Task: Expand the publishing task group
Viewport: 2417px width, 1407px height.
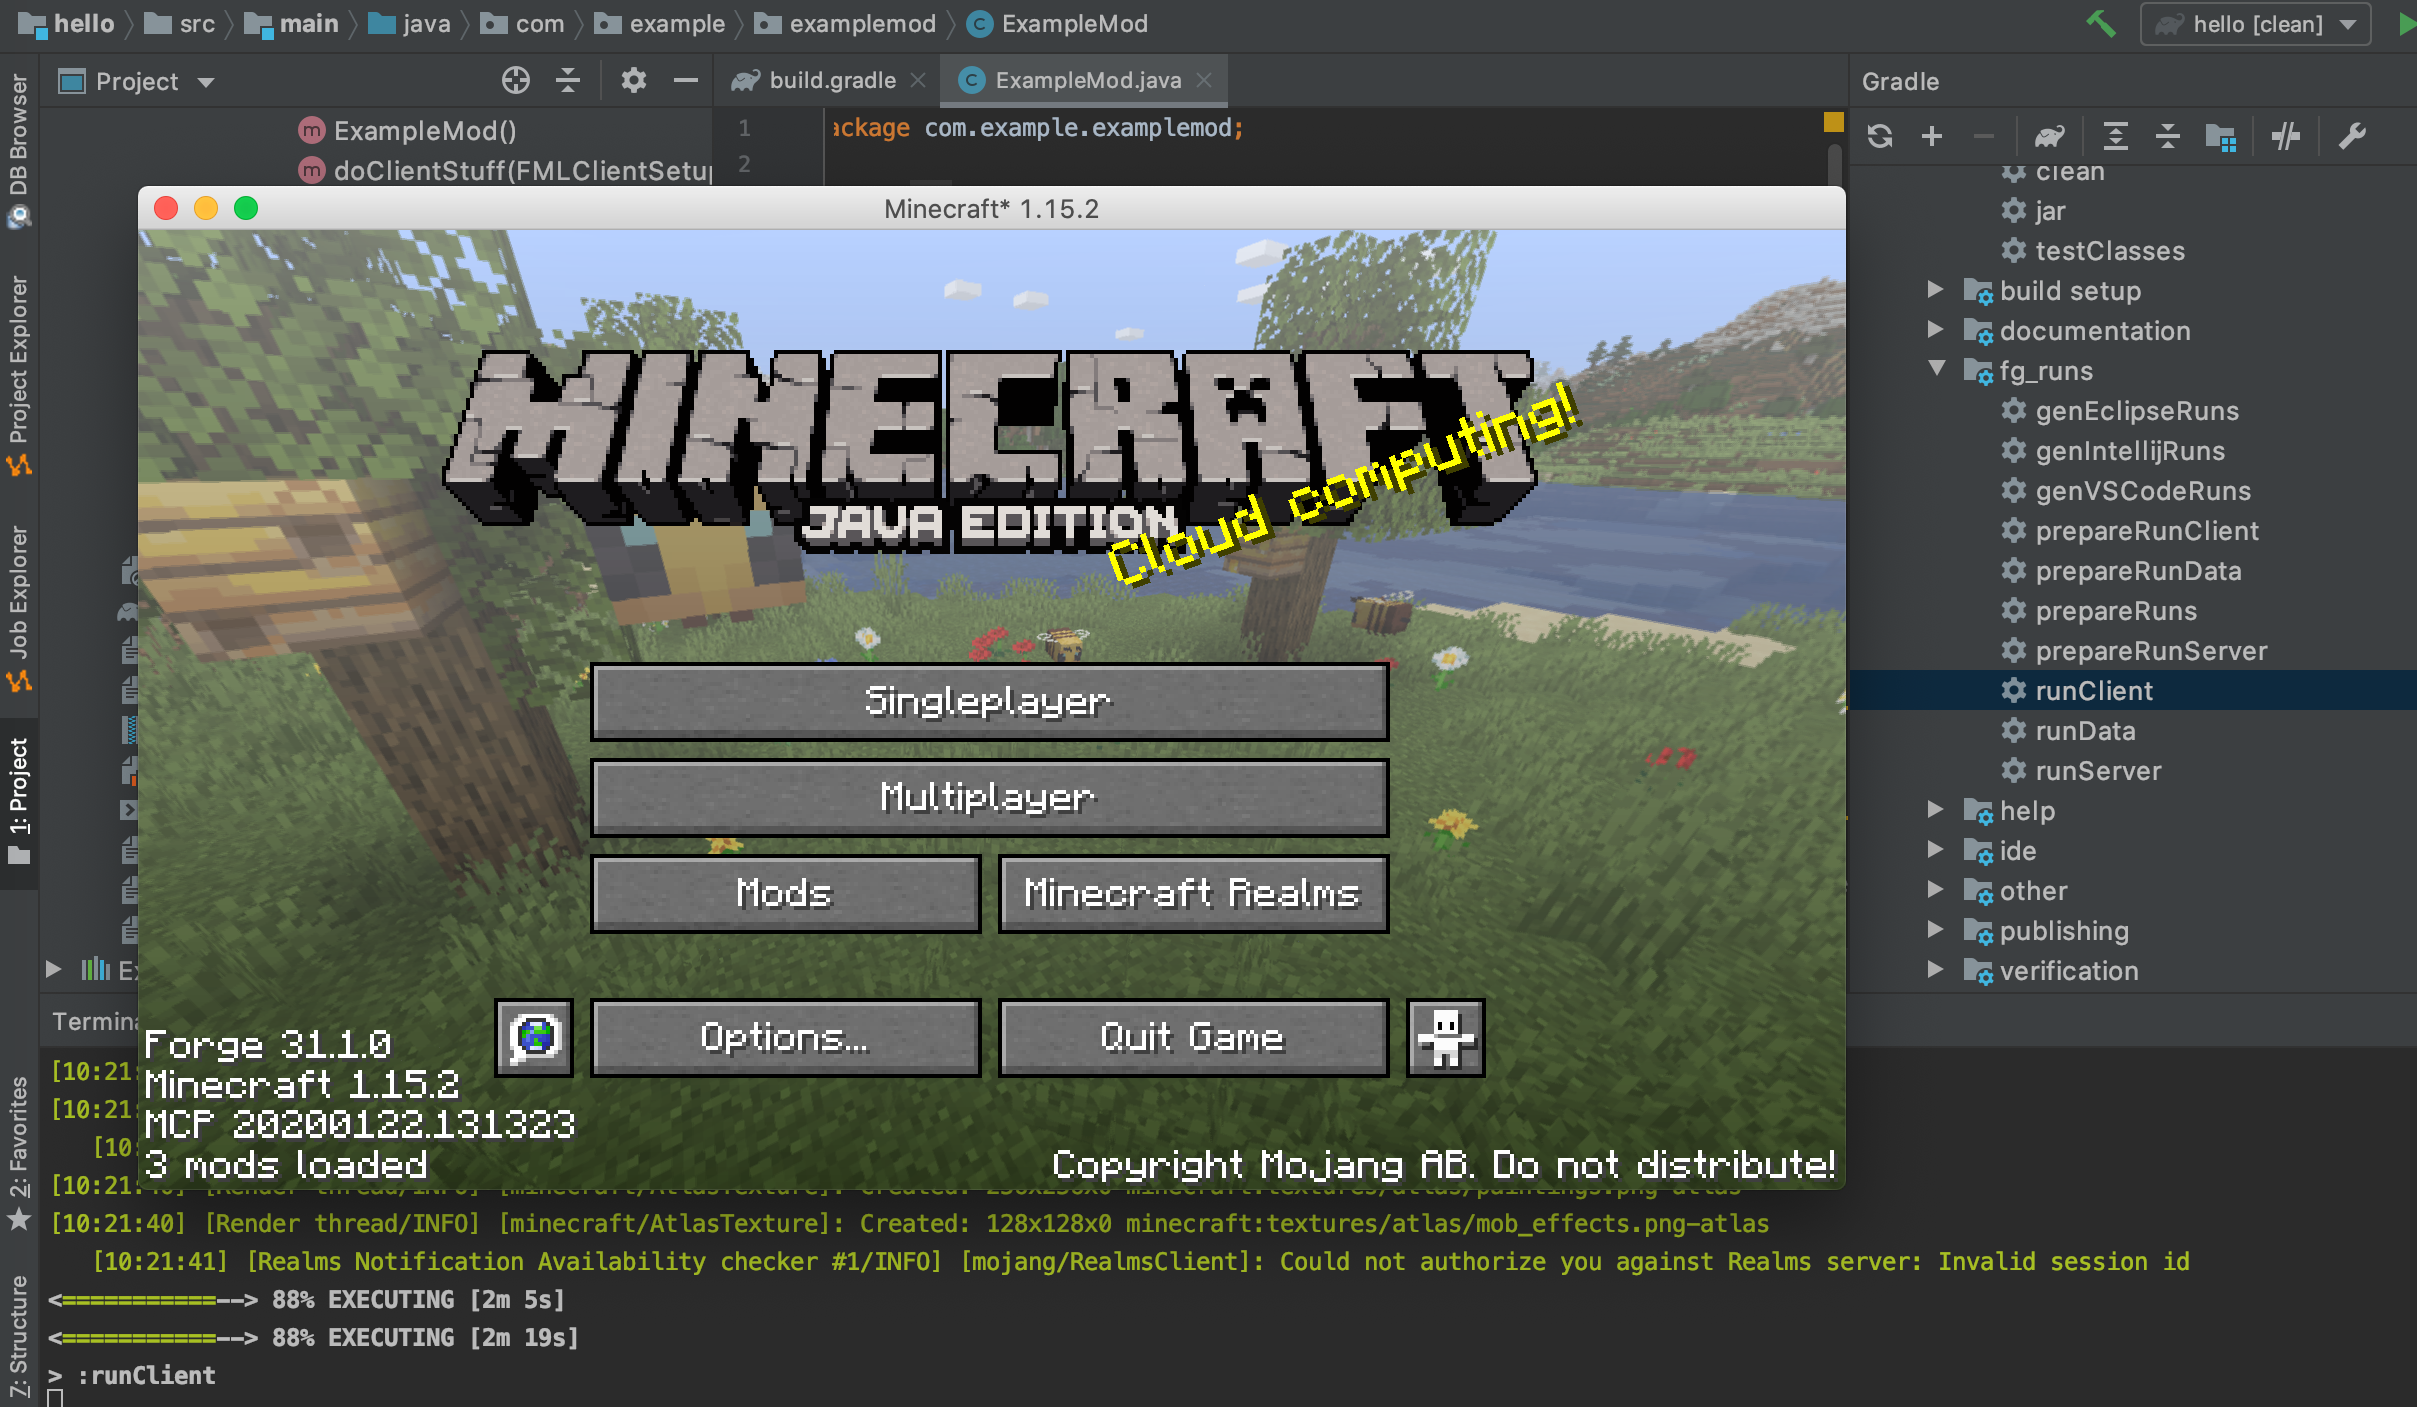Action: click(1936, 930)
